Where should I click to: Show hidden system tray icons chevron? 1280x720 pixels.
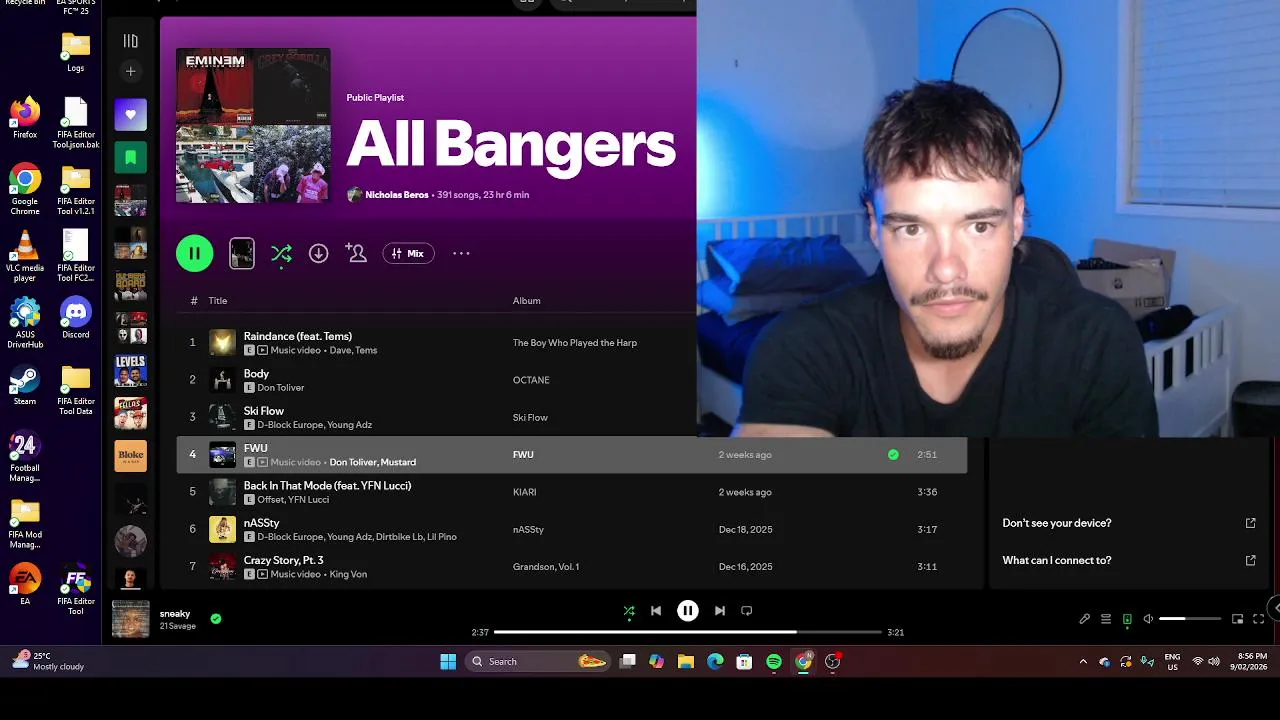click(x=1083, y=661)
